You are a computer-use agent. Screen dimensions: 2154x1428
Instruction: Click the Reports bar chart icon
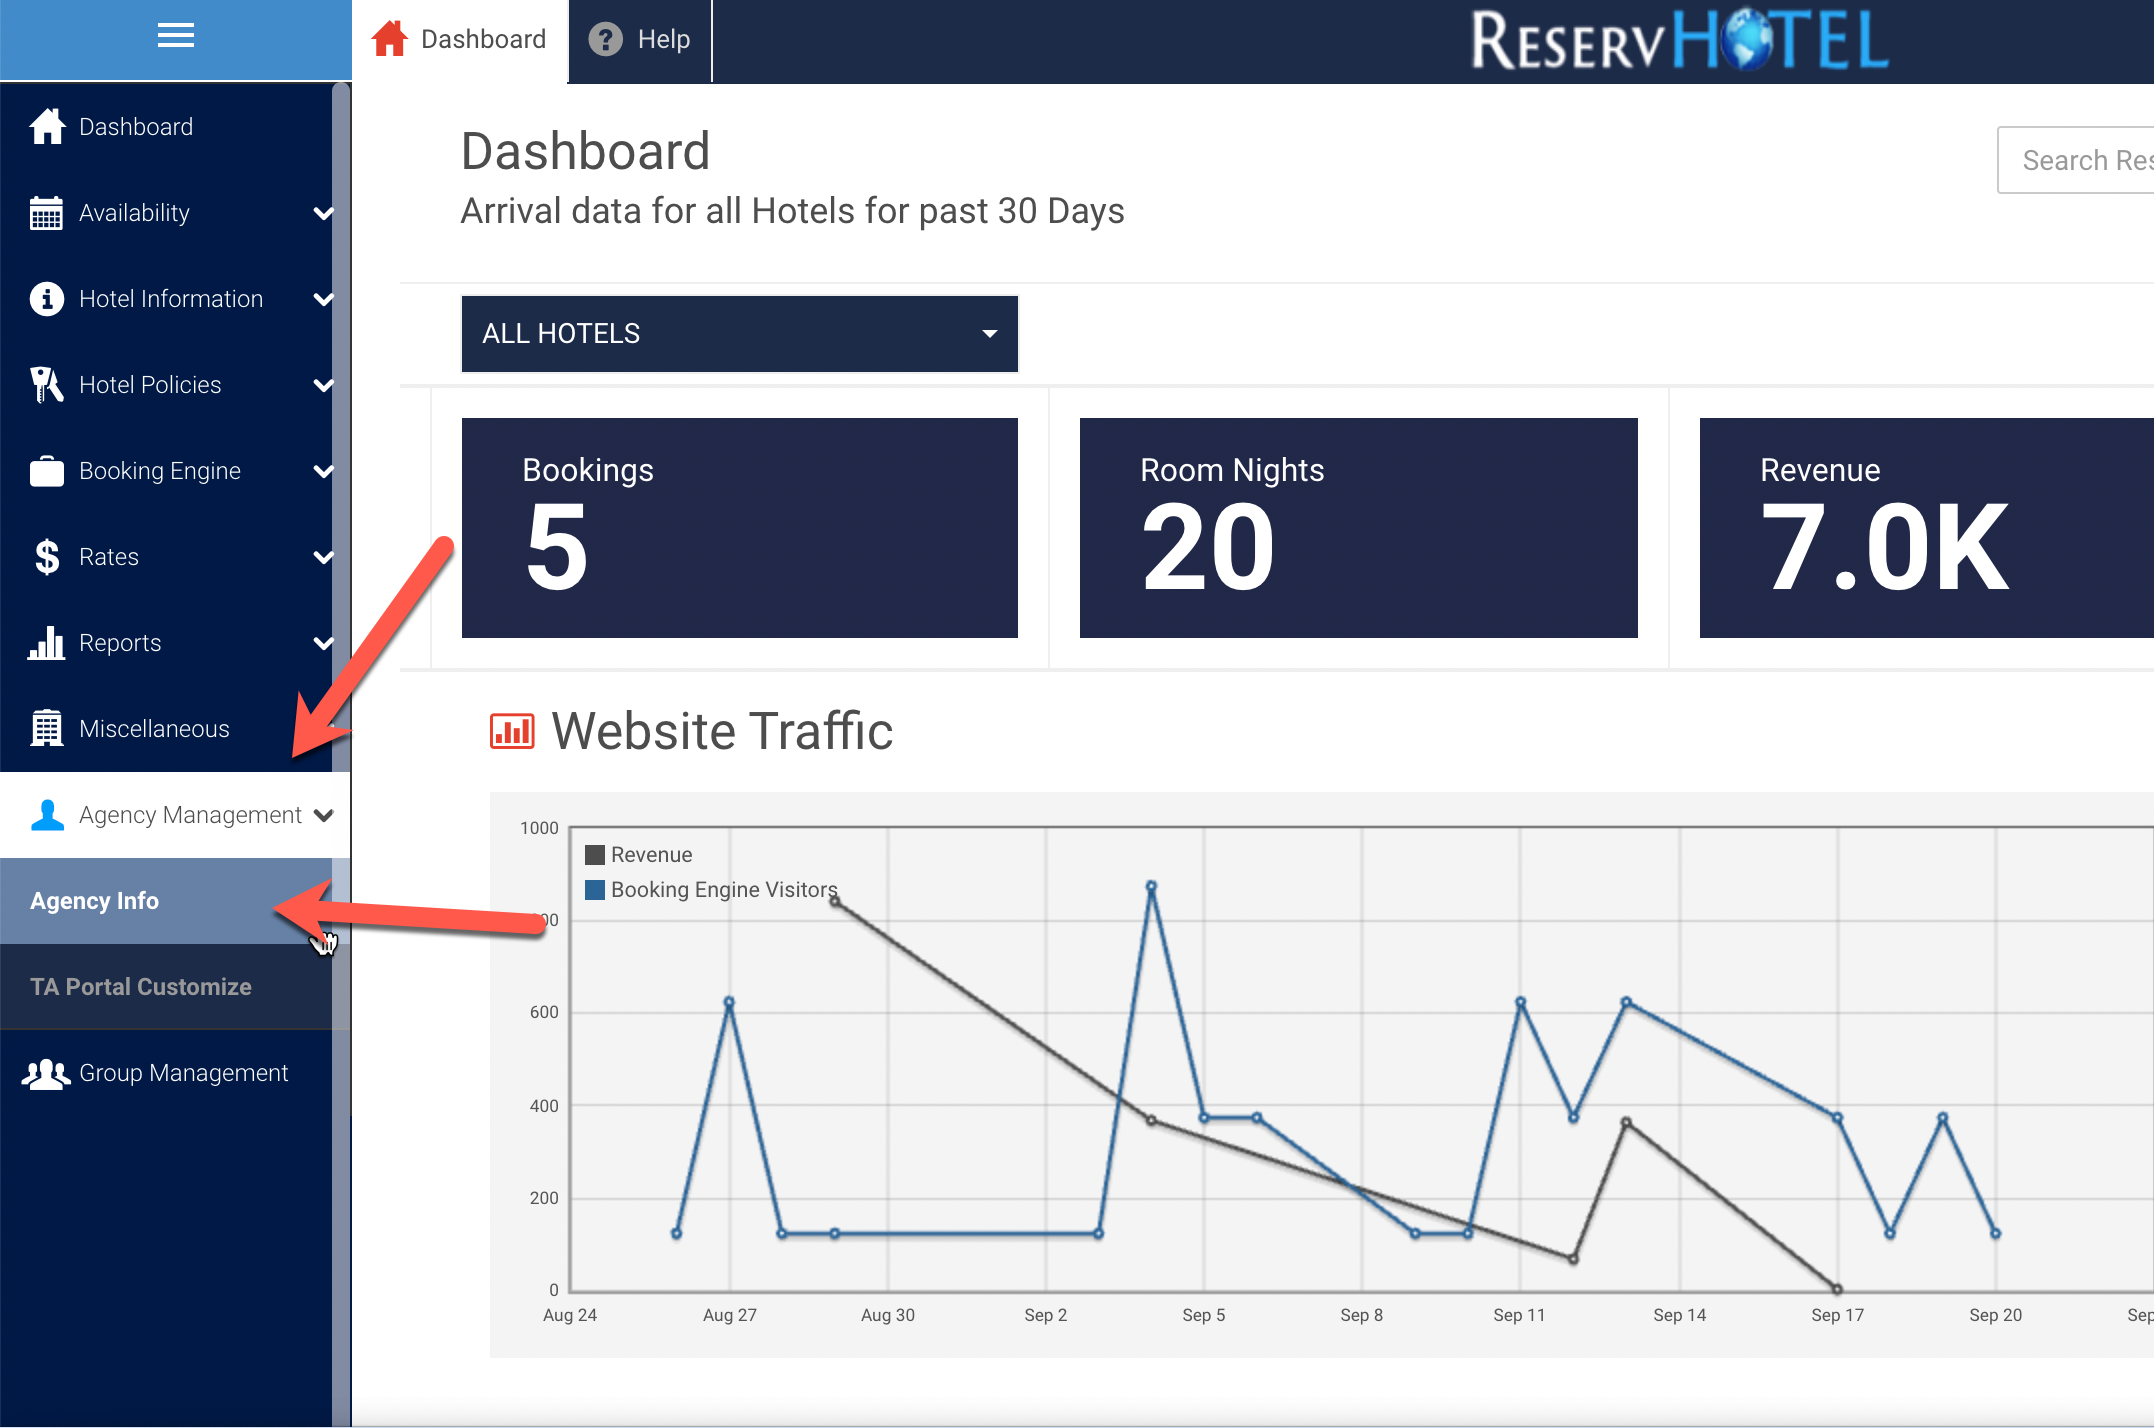tap(46, 643)
